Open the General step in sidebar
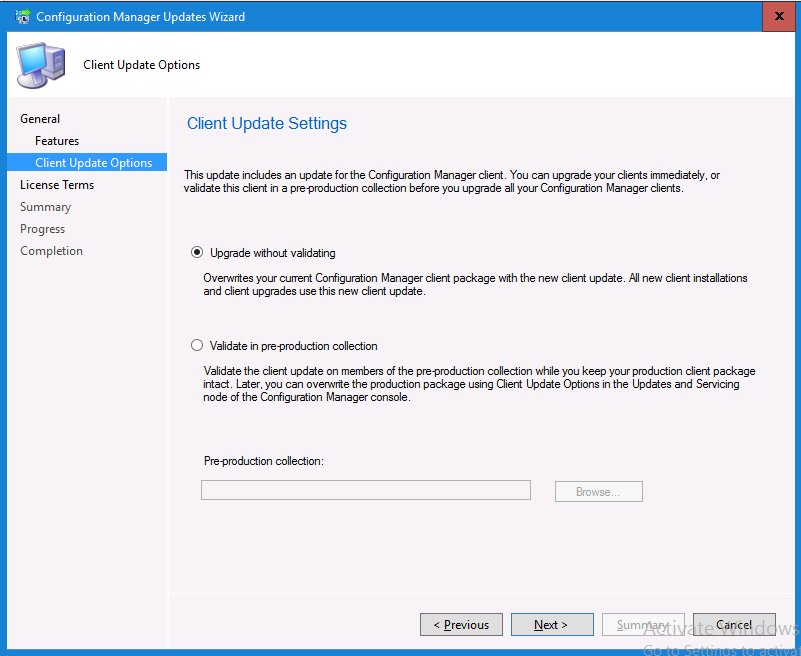 [x=40, y=119]
